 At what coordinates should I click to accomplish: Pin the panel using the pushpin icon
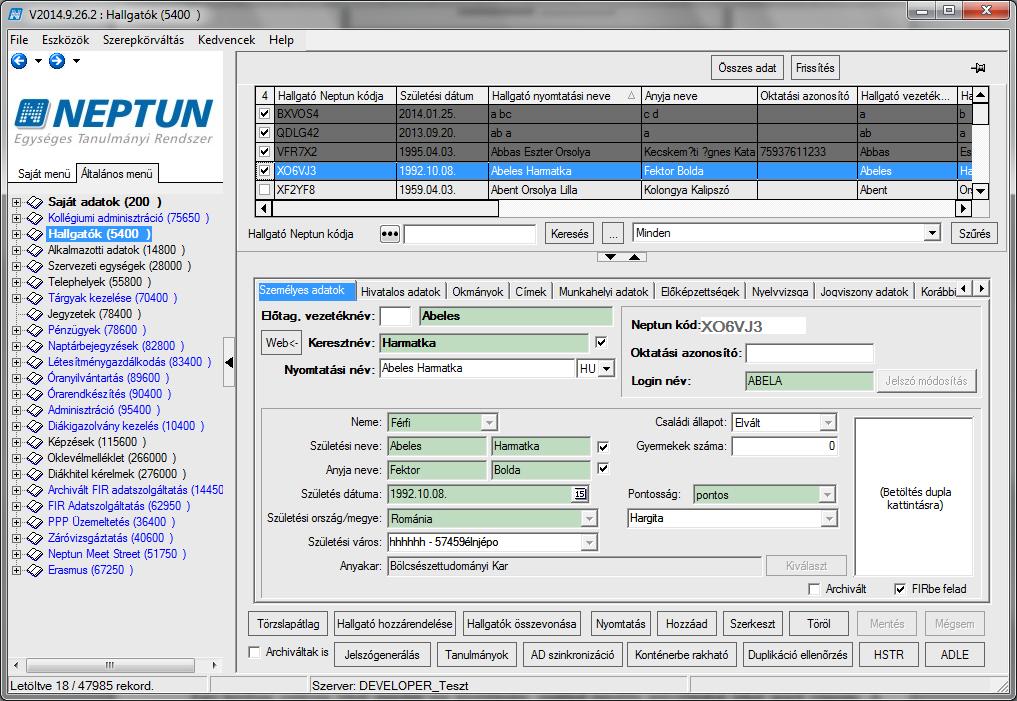click(x=978, y=68)
